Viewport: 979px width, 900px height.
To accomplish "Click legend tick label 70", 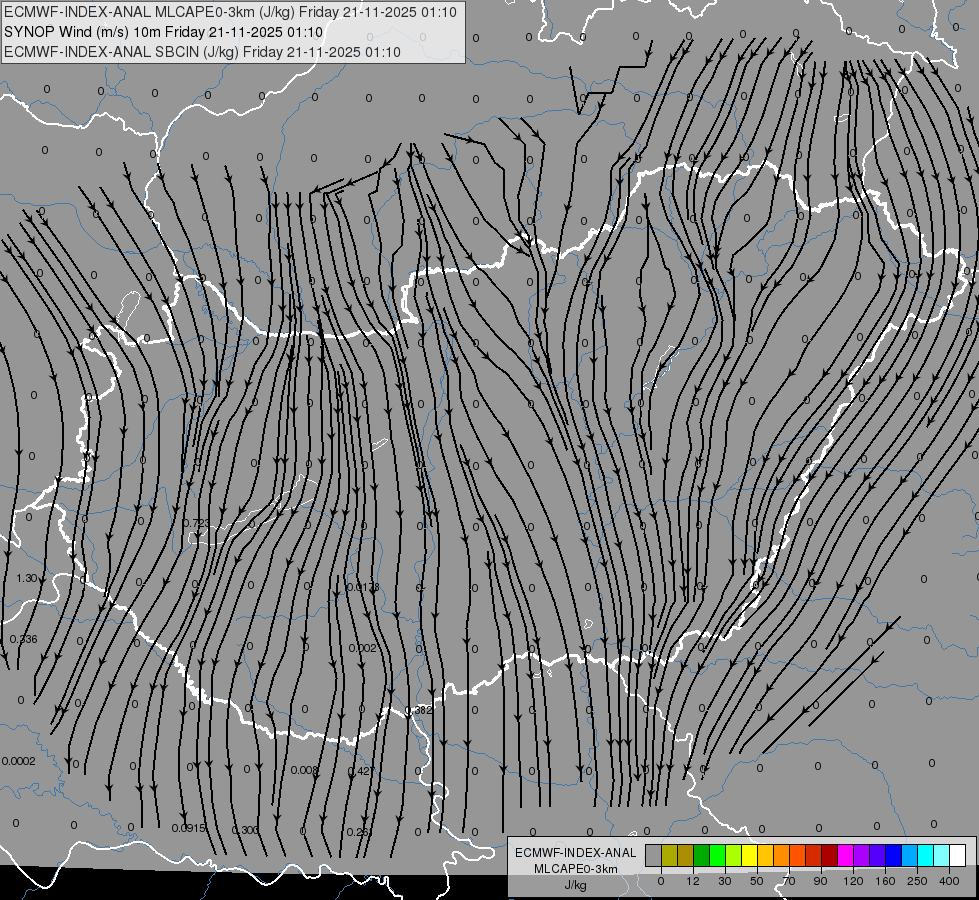I will (789, 881).
